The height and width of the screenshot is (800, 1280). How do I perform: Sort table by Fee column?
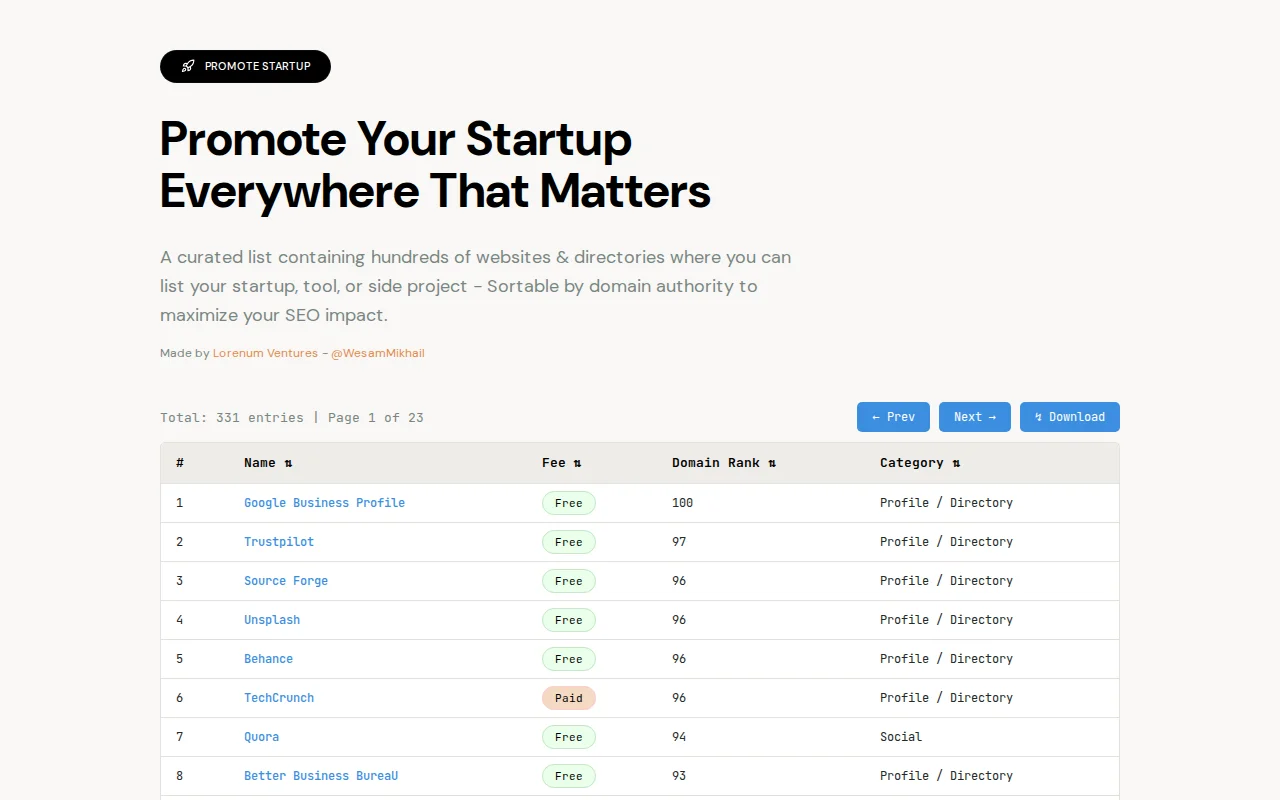click(x=561, y=463)
